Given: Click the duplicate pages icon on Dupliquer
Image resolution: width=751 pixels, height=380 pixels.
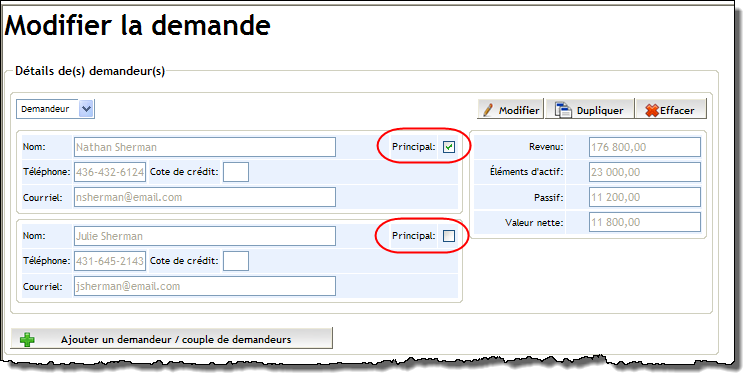Looking at the screenshot, I should pos(563,110).
